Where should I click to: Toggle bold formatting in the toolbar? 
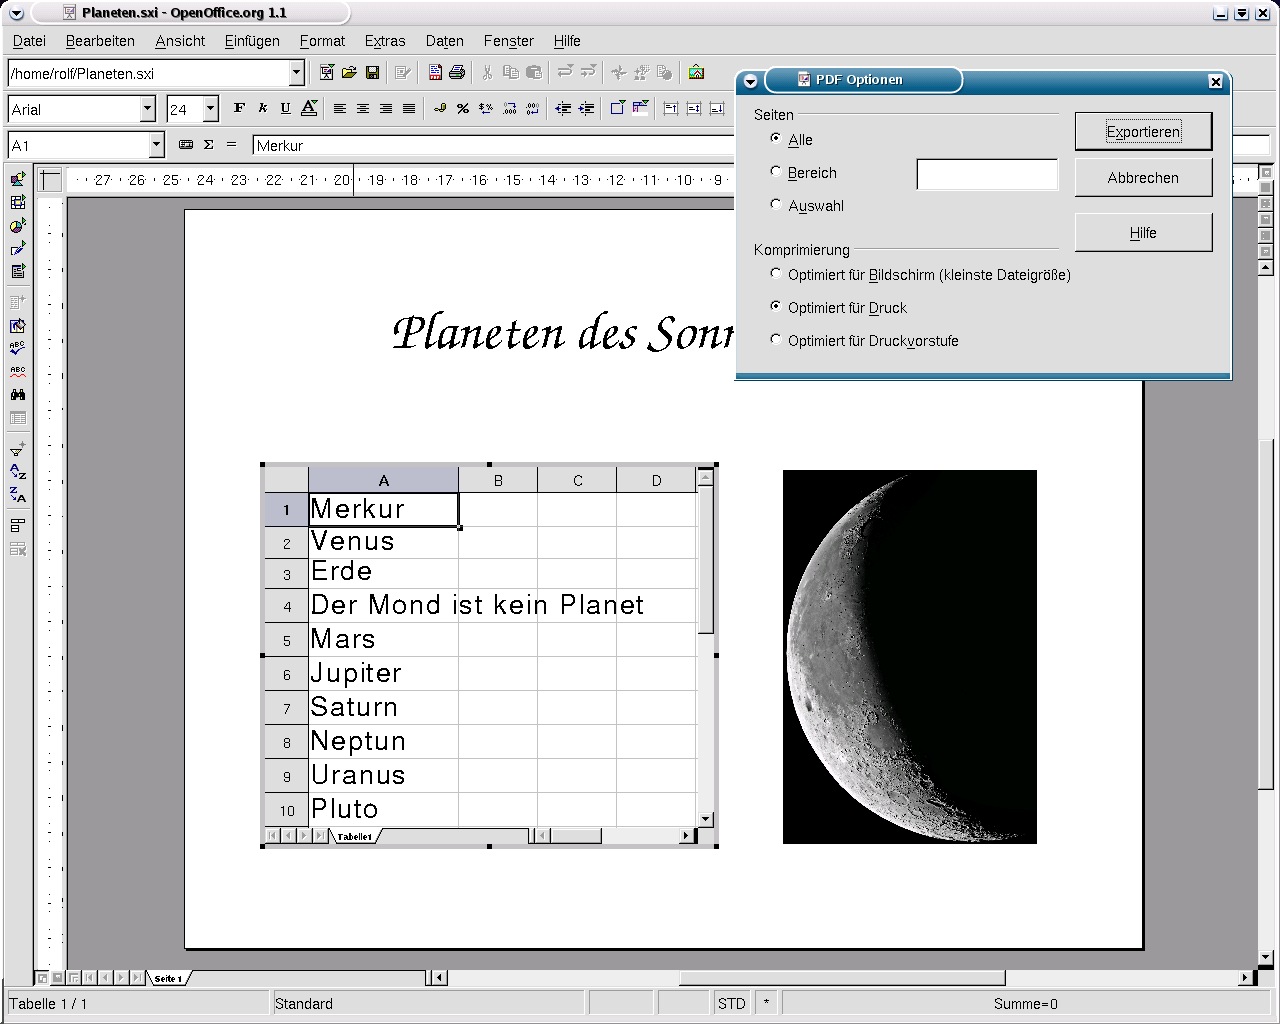click(x=239, y=109)
